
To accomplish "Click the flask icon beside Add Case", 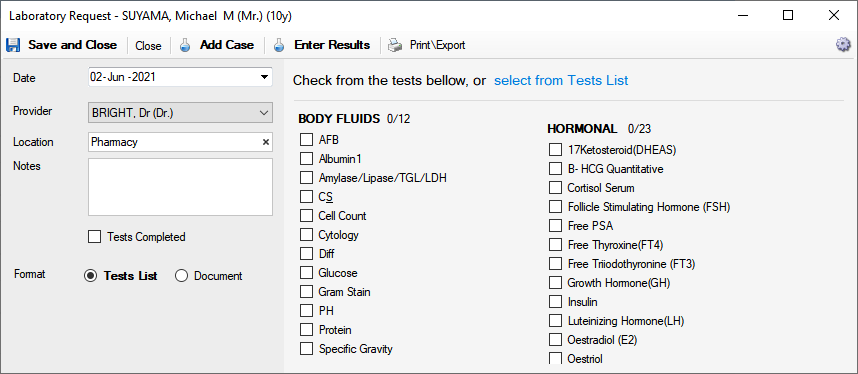I will pyautogui.click(x=185, y=45).
